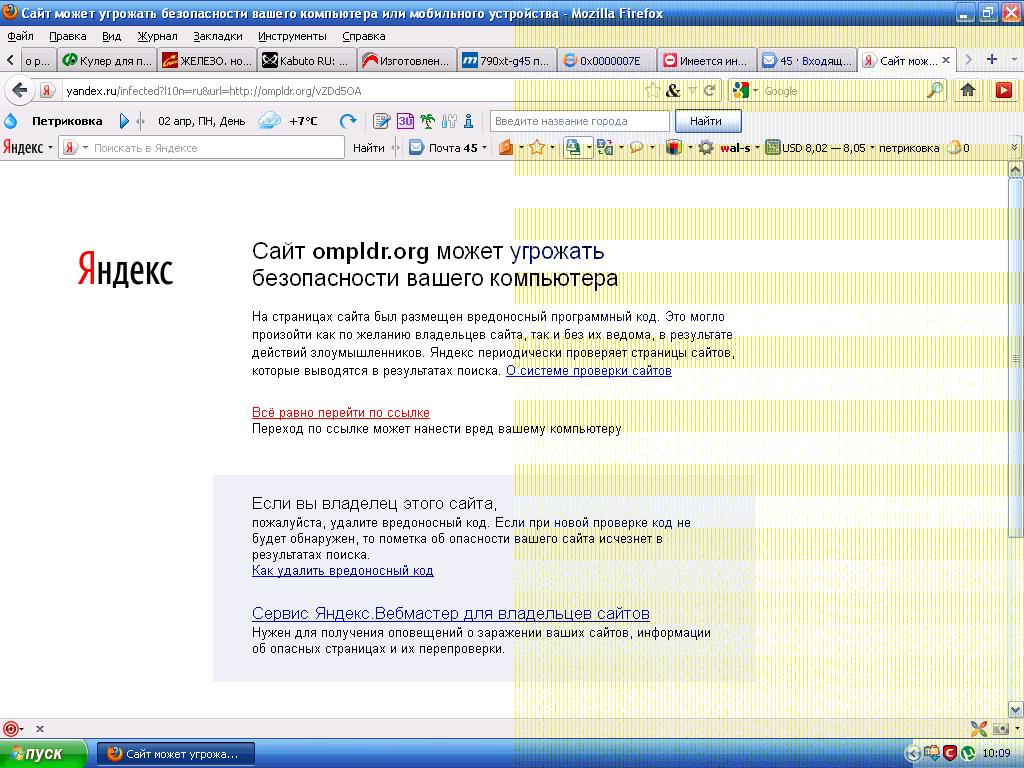Click the settings gear in Yandex bar
The image size is (1024, 768).
[x=705, y=148]
